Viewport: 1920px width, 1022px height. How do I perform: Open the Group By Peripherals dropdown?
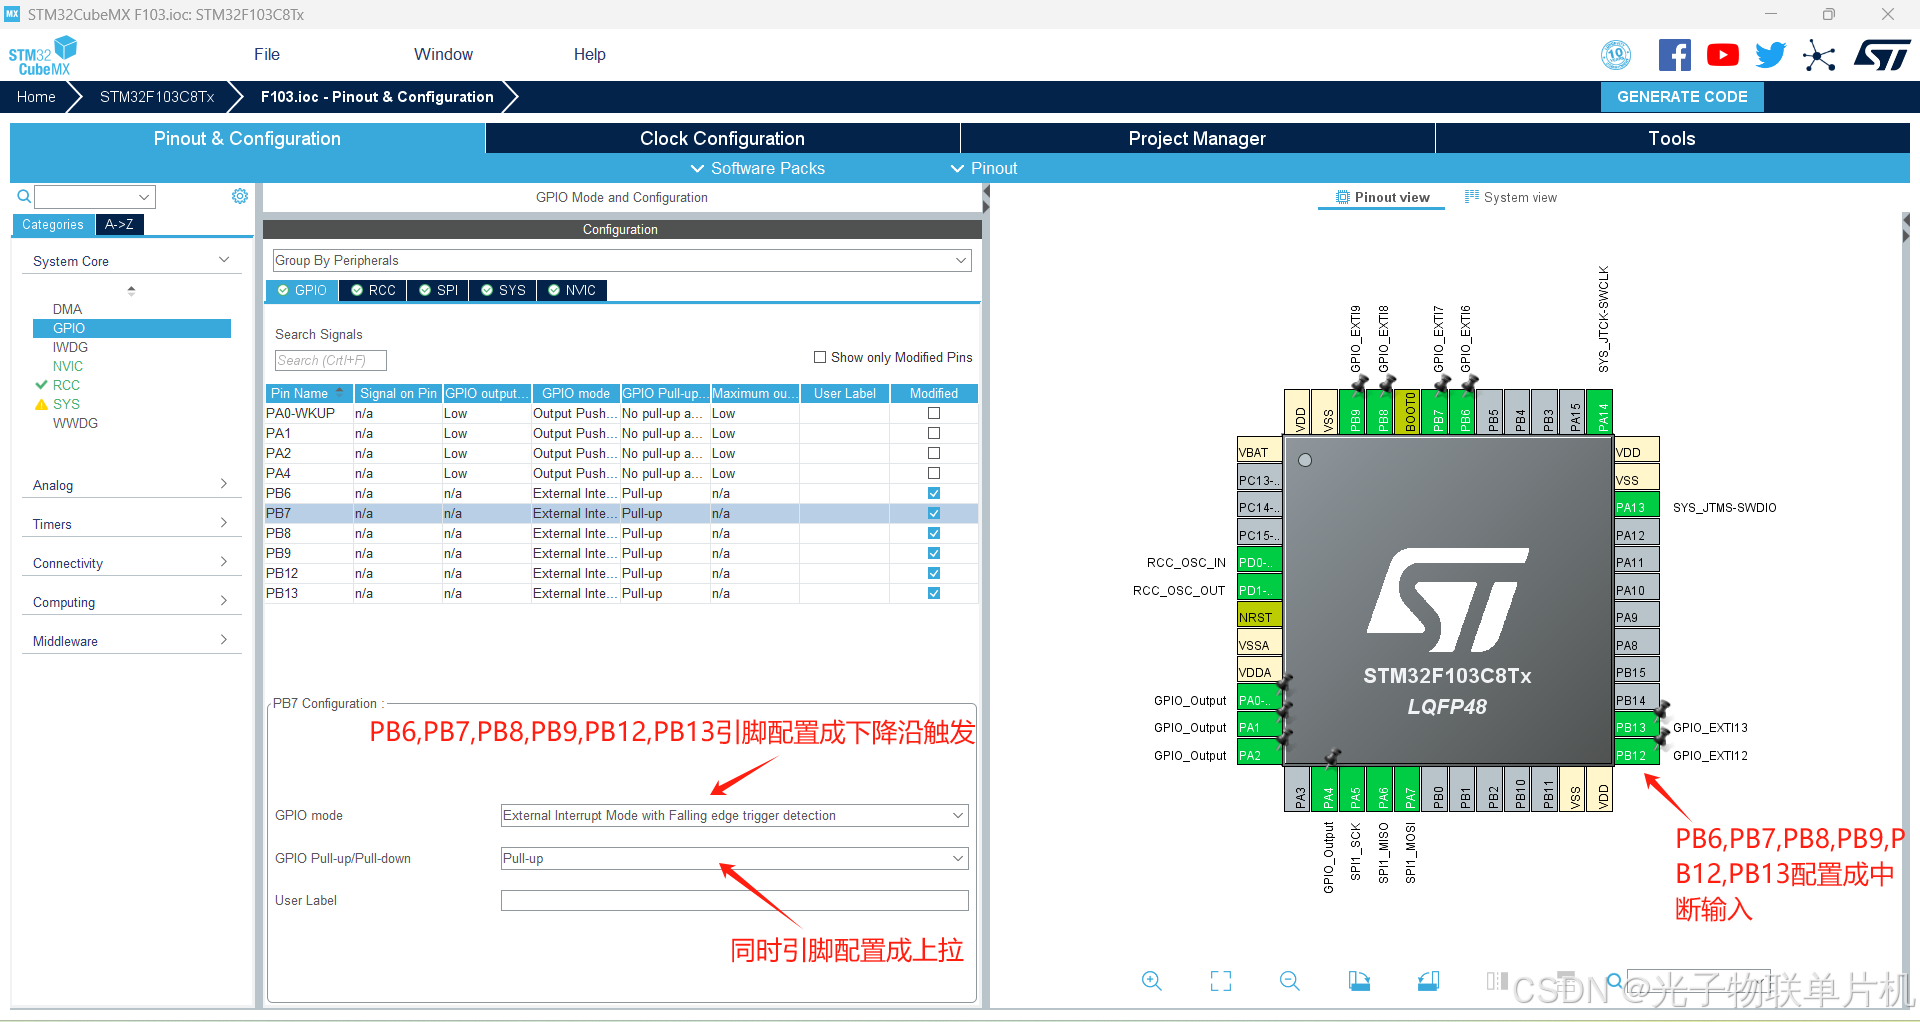tap(622, 260)
